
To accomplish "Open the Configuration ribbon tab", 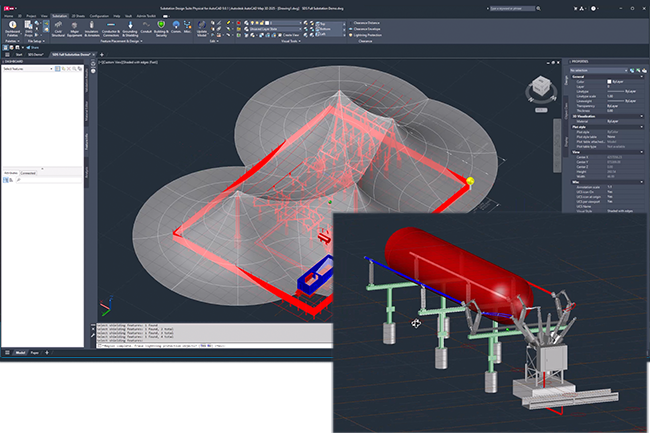I will pyautogui.click(x=100, y=16).
